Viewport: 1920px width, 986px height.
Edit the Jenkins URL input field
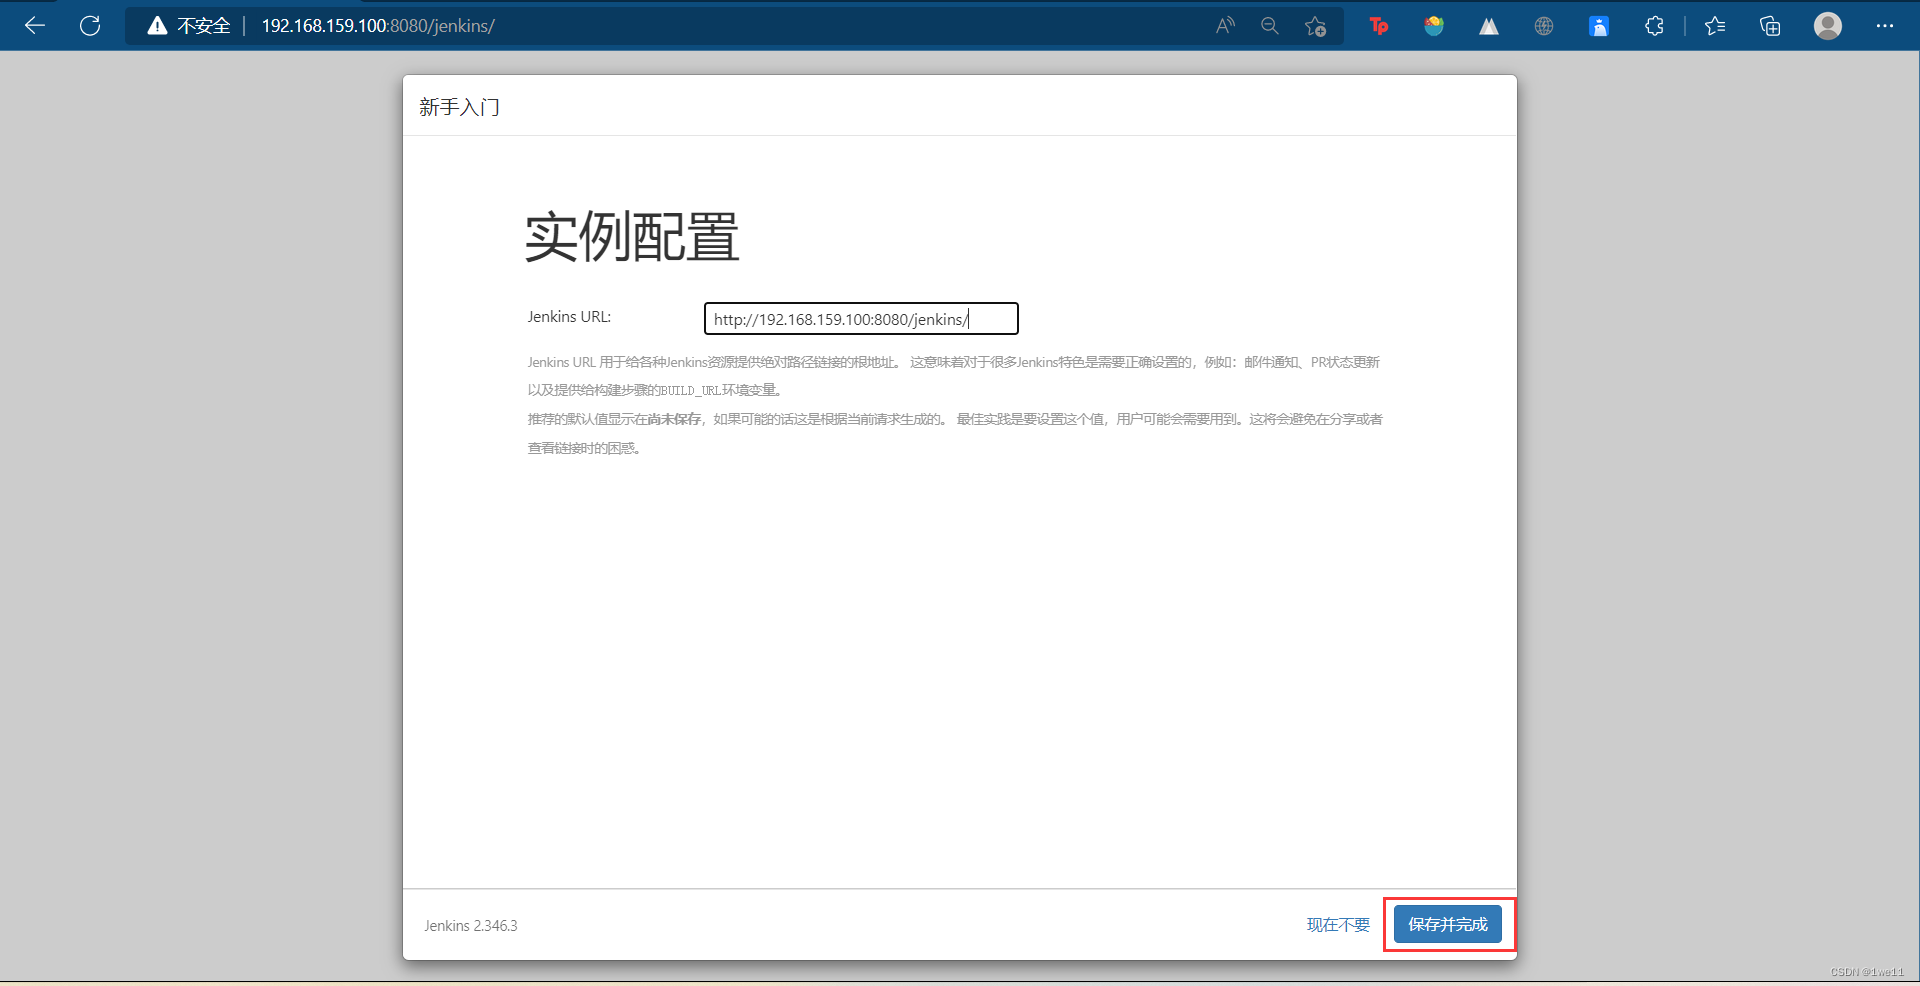861,319
